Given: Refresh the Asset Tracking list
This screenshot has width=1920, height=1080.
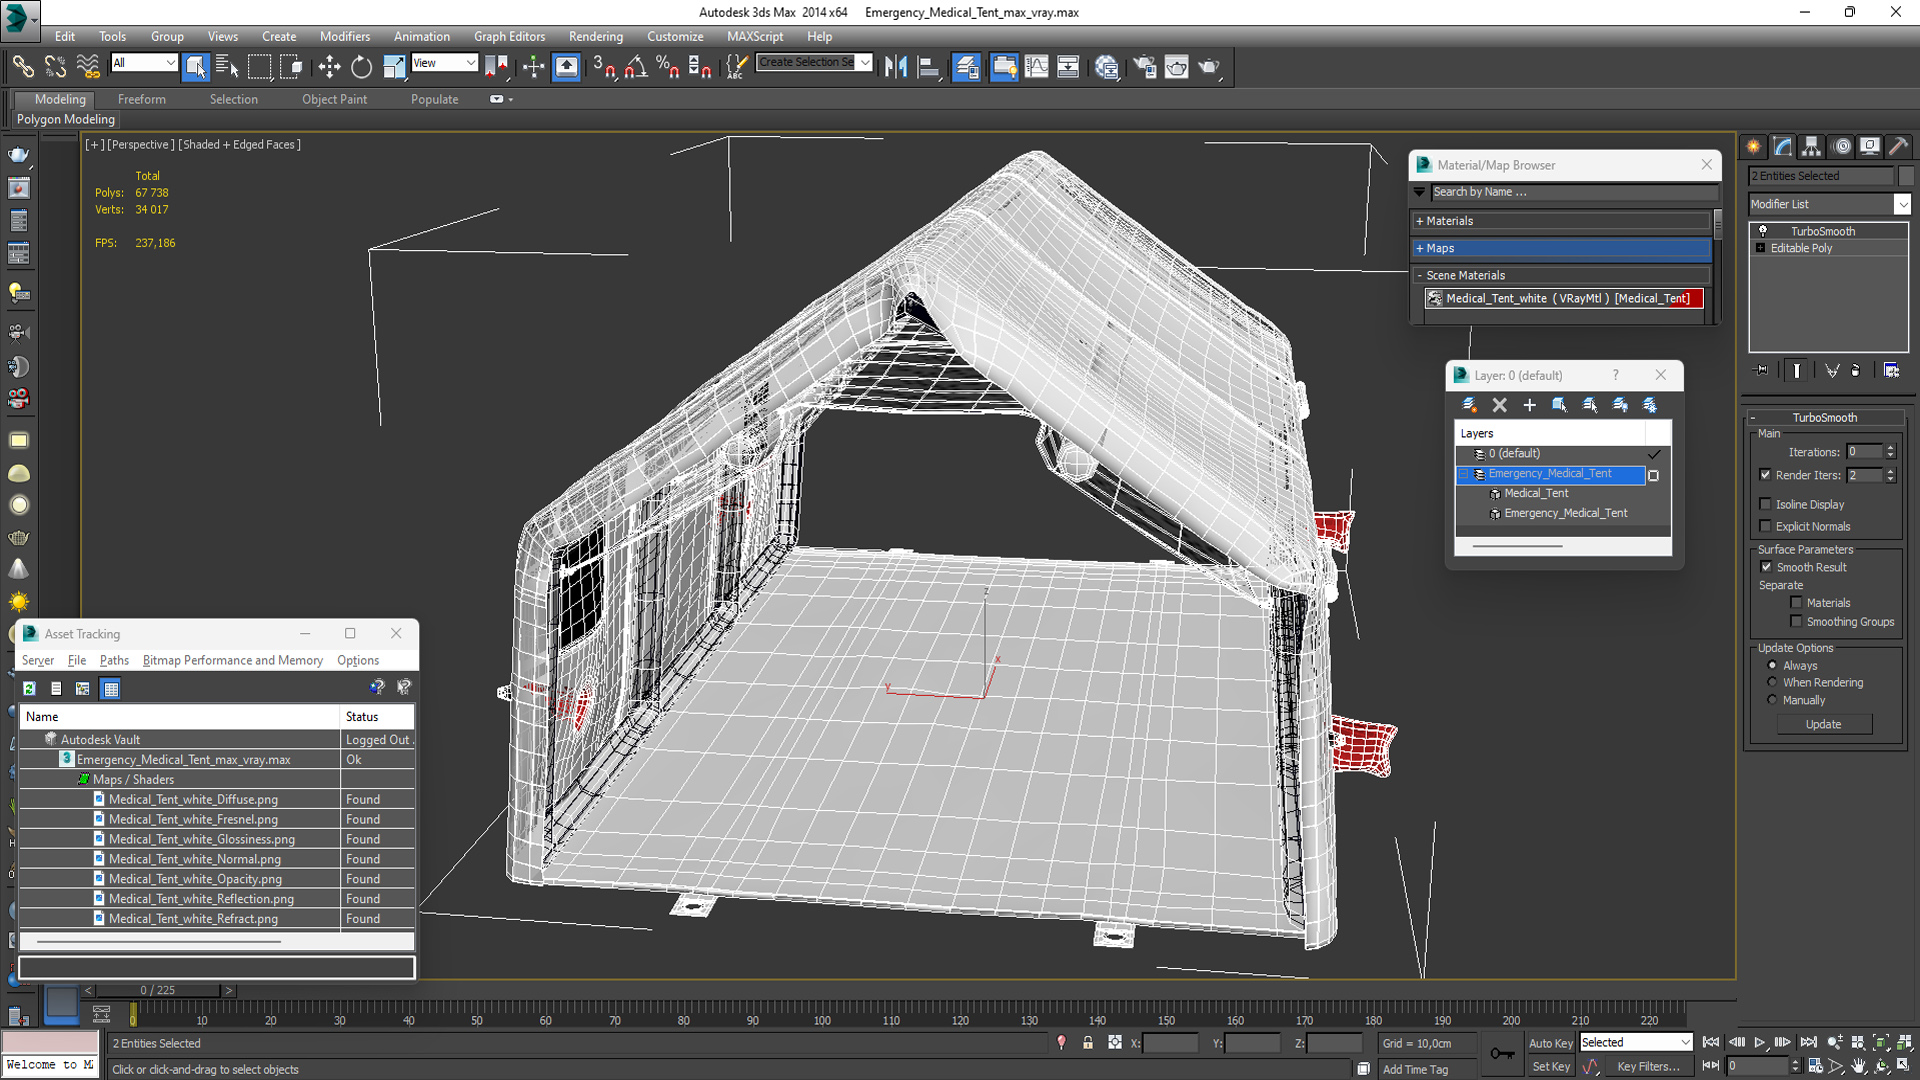Looking at the screenshot, I should click(29, 688).
